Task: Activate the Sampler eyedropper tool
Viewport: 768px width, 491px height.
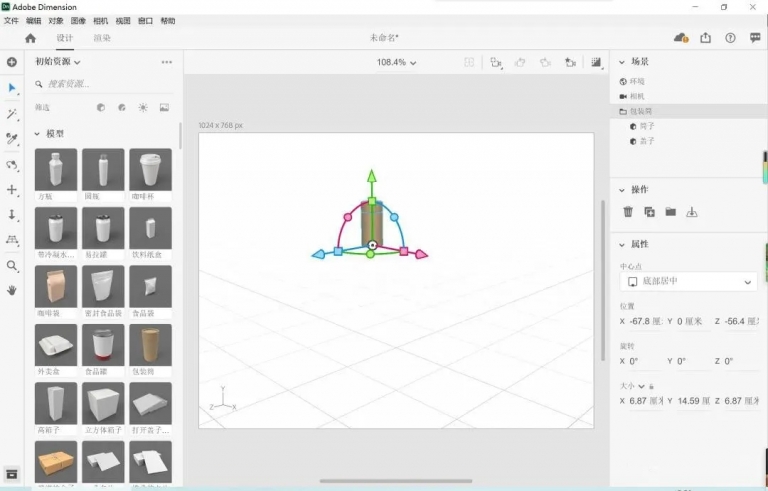Action: point(12,139)
